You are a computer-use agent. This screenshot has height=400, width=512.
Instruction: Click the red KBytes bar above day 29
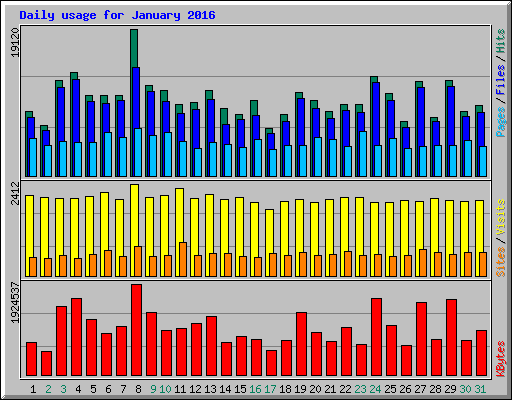pos(451,338)
